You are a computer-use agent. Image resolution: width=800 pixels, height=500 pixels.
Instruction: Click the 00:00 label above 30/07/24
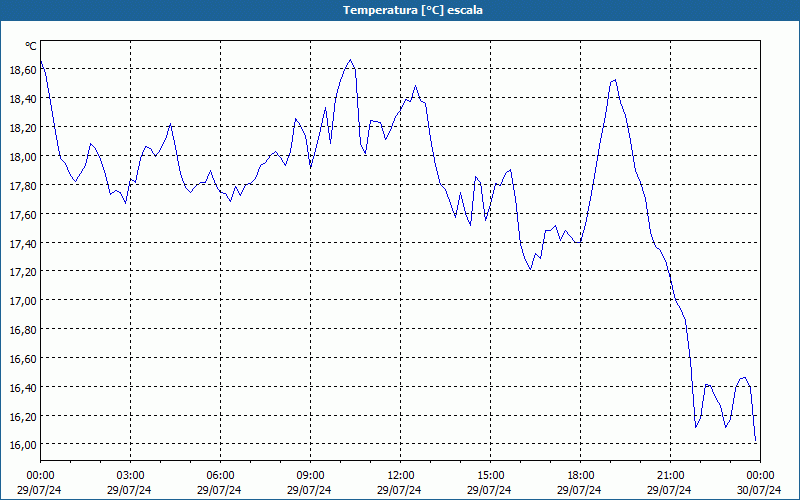pyautogui.click(x=760, y=476)
